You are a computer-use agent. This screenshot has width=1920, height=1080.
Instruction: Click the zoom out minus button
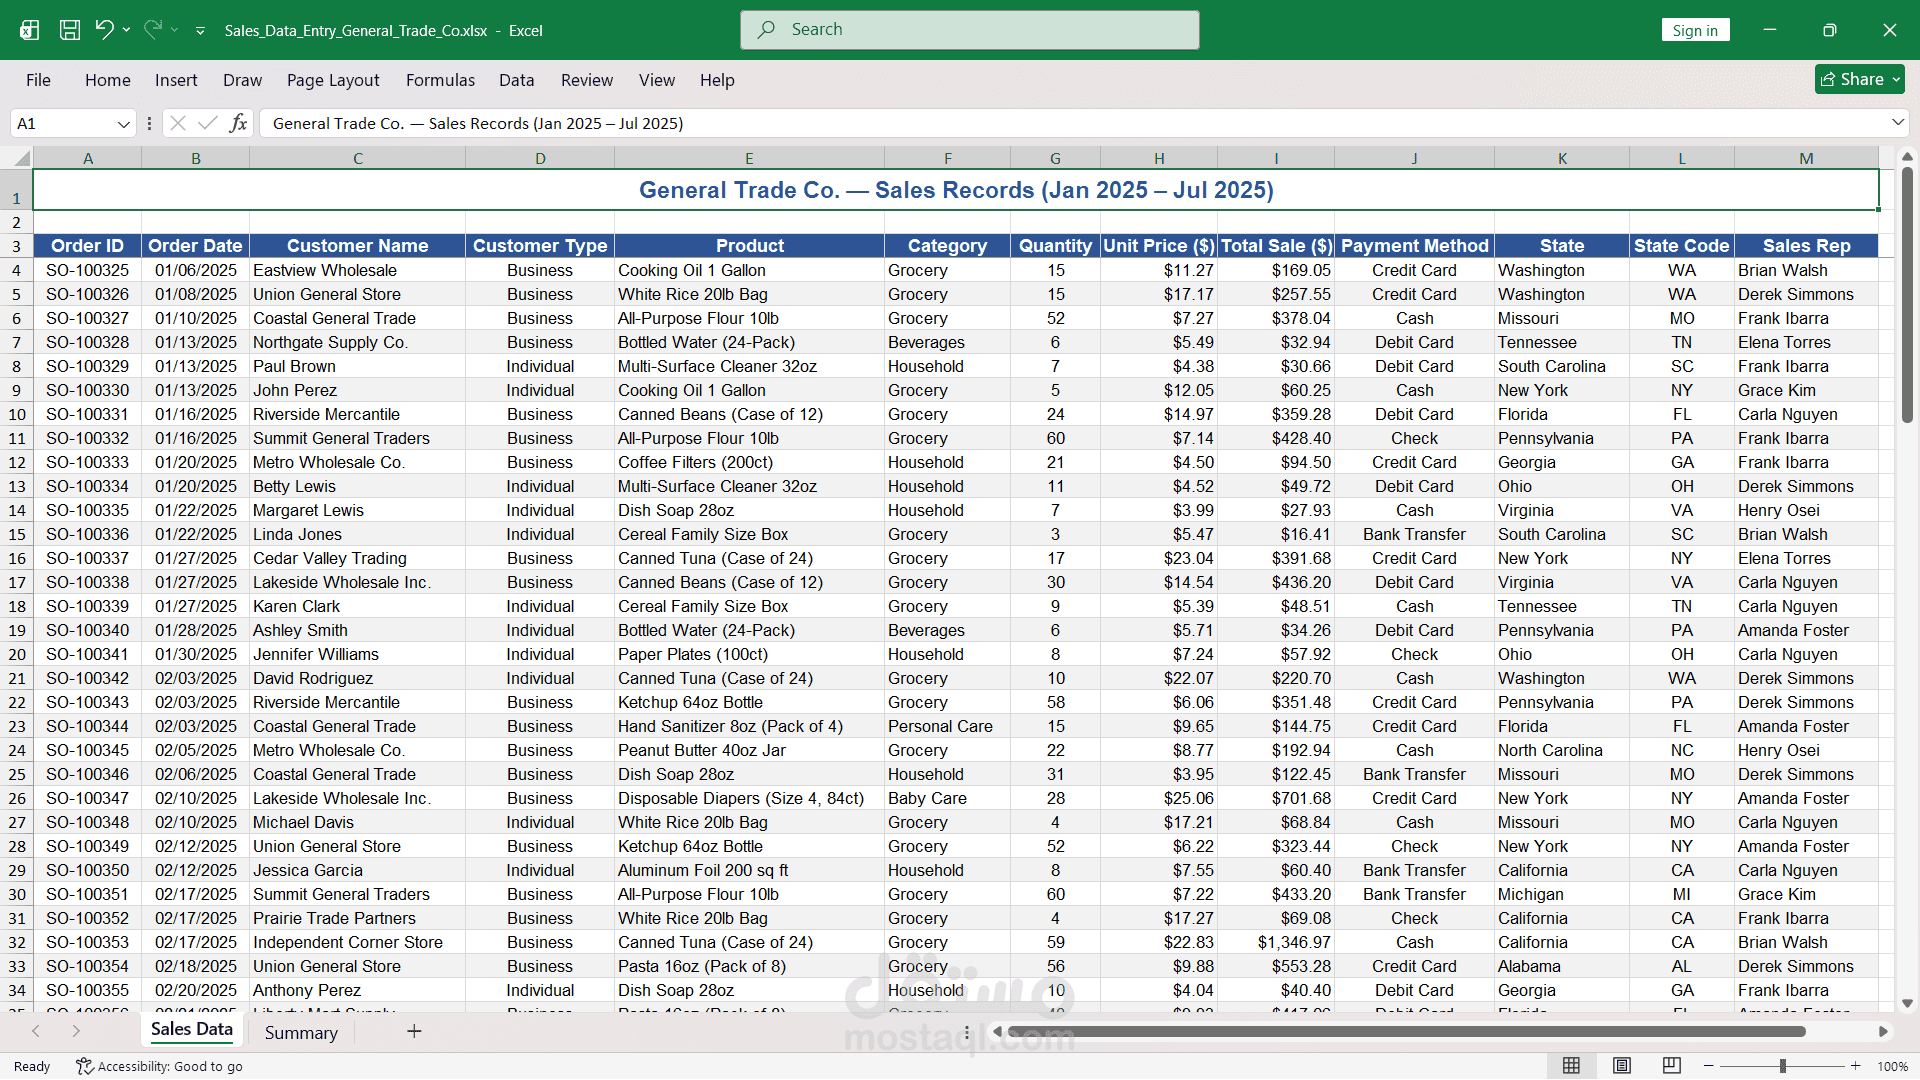tap(1709, 1066)
